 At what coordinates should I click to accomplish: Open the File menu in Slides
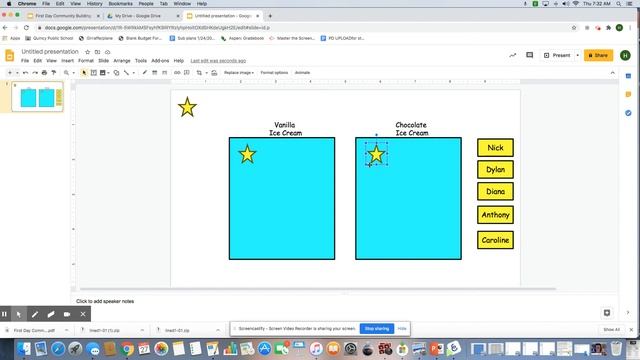pyautogui.click(x=25, y=61)
